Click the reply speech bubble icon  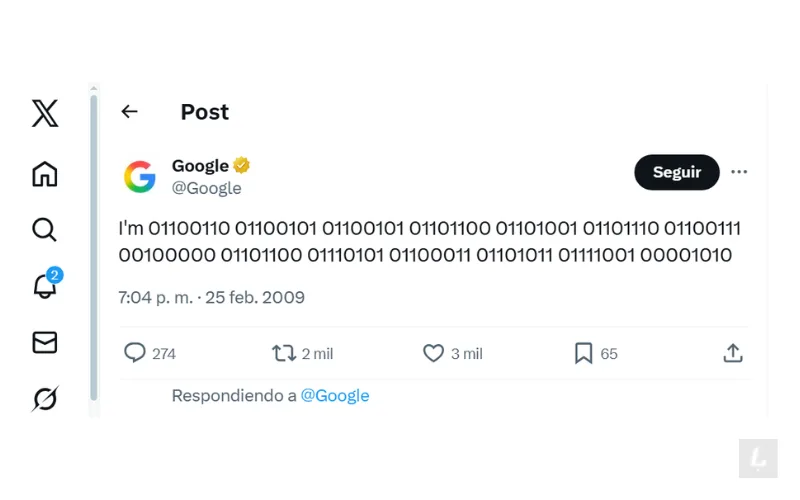pyautogui.click(x=135, y=353)
